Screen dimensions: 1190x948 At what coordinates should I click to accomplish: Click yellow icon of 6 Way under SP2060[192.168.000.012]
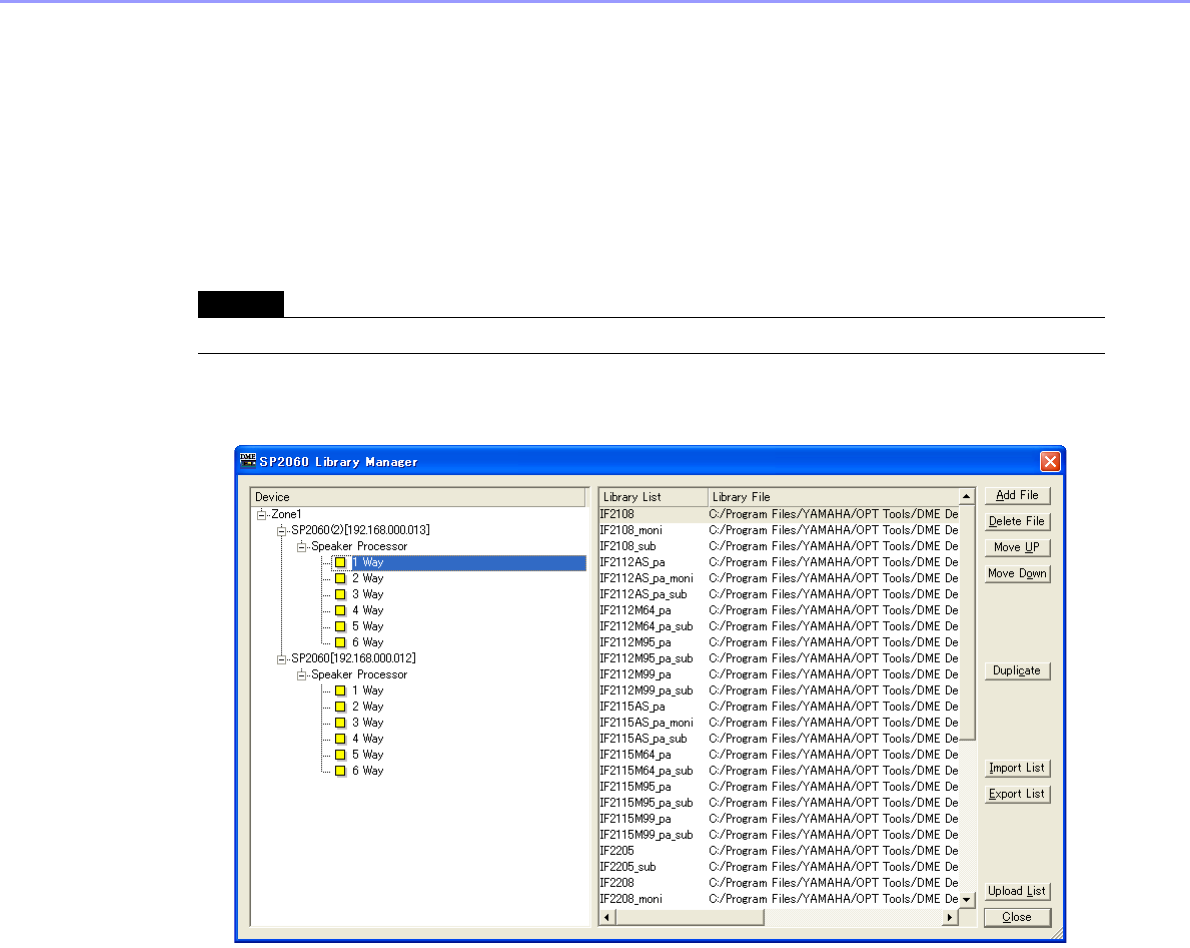click(340, 770)
